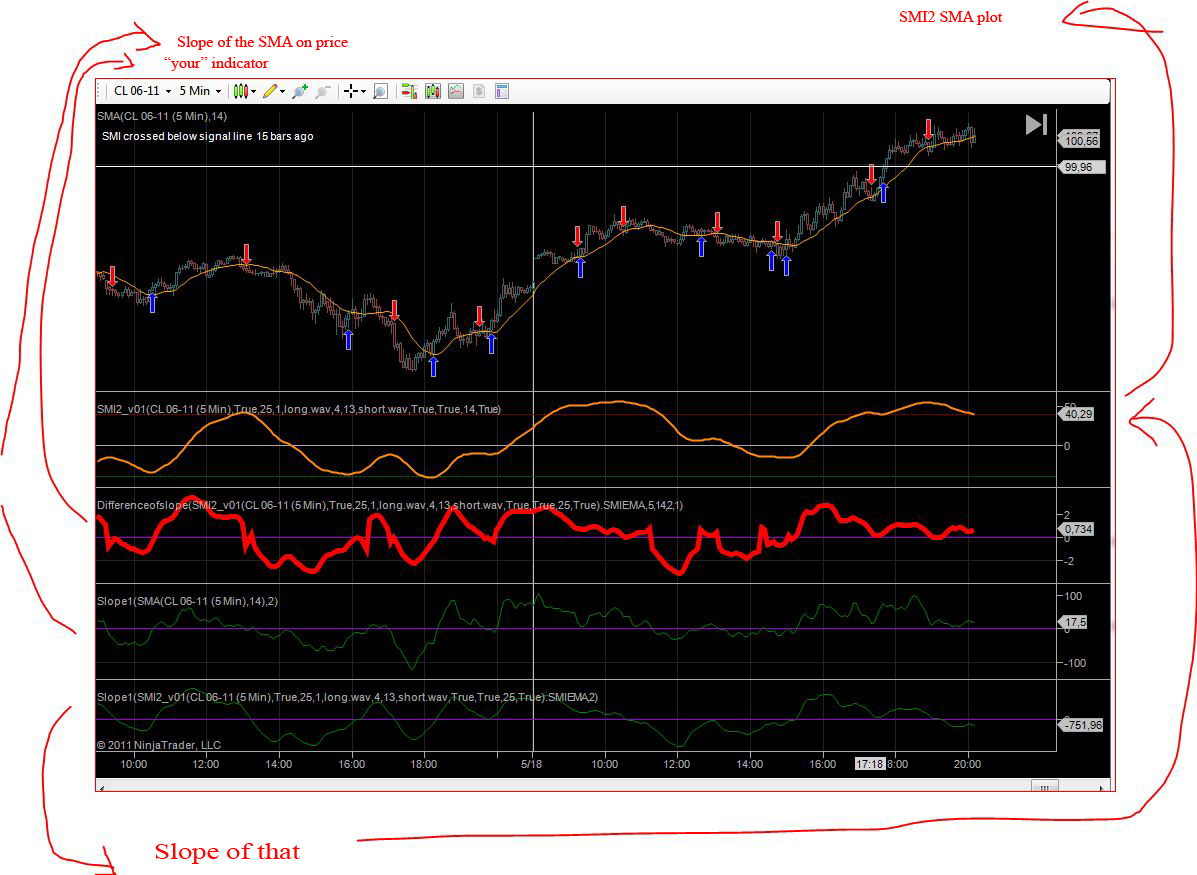The height and width of the screenshot is (875, 1197).
Task: Select the crosshair cursor tool
Action: pyautogui.click(x=351, y=92)
